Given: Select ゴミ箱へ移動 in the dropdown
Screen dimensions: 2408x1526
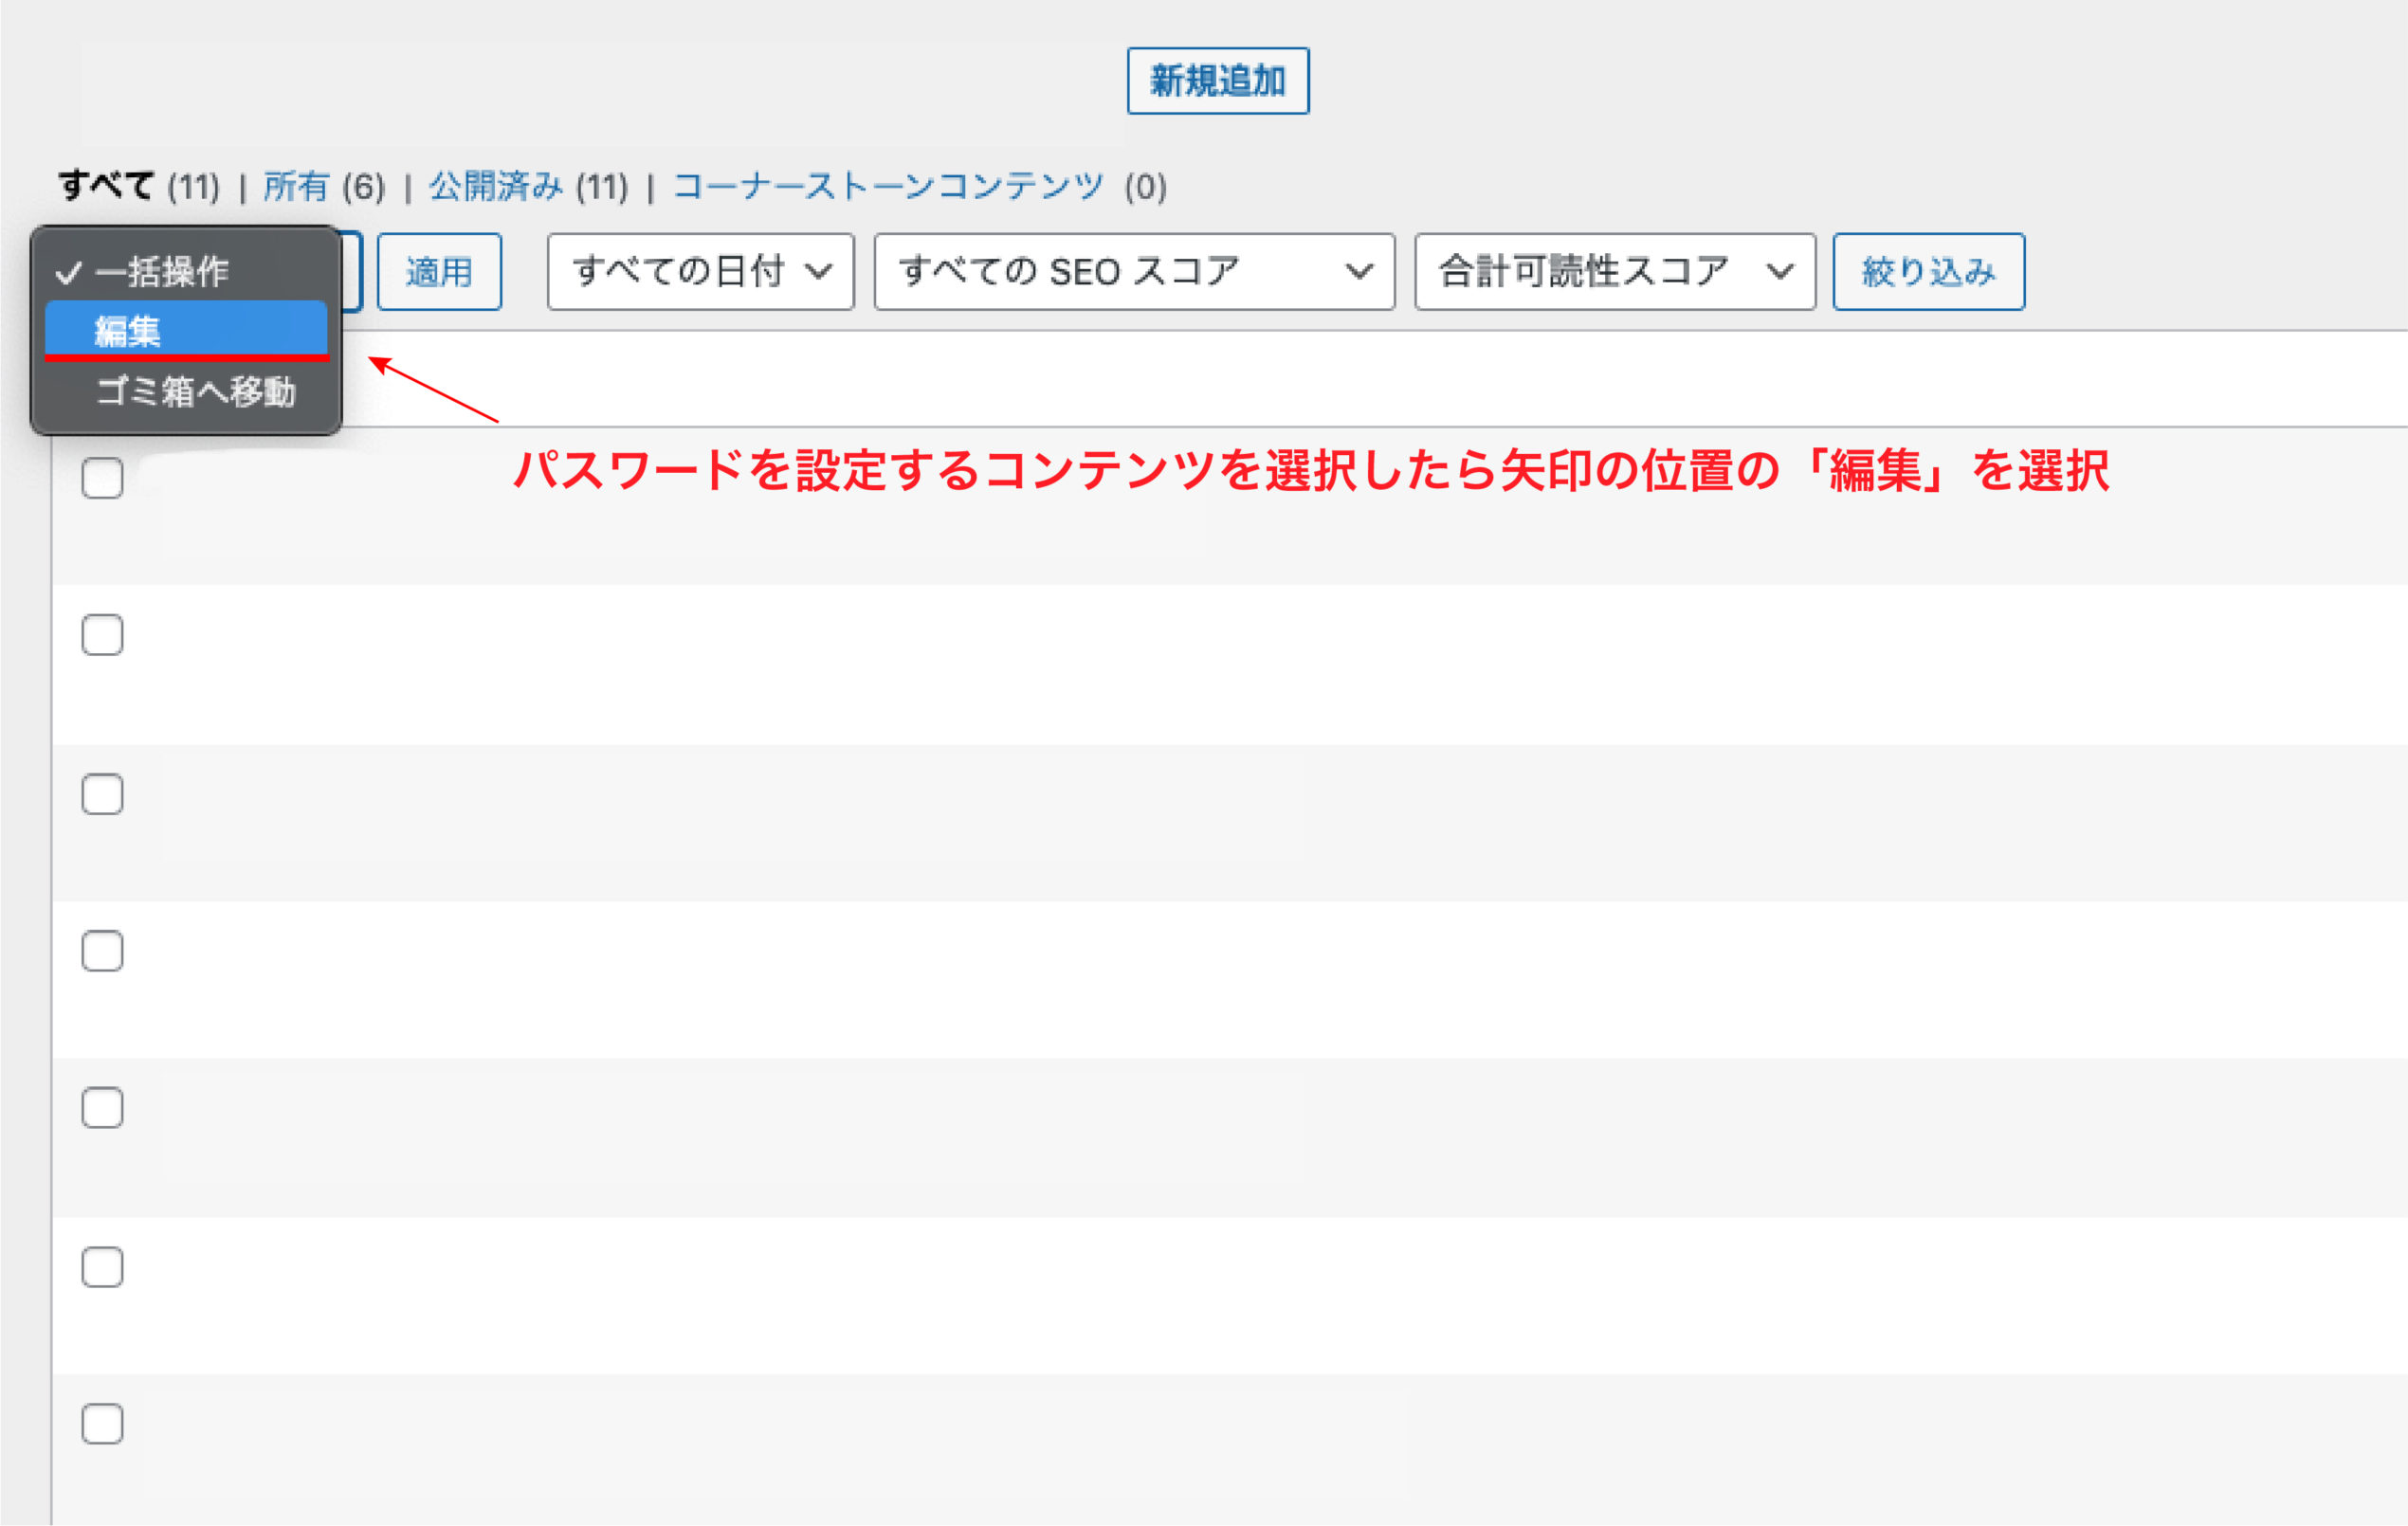Looking at the screenshot, I should [x=195, y=392].
